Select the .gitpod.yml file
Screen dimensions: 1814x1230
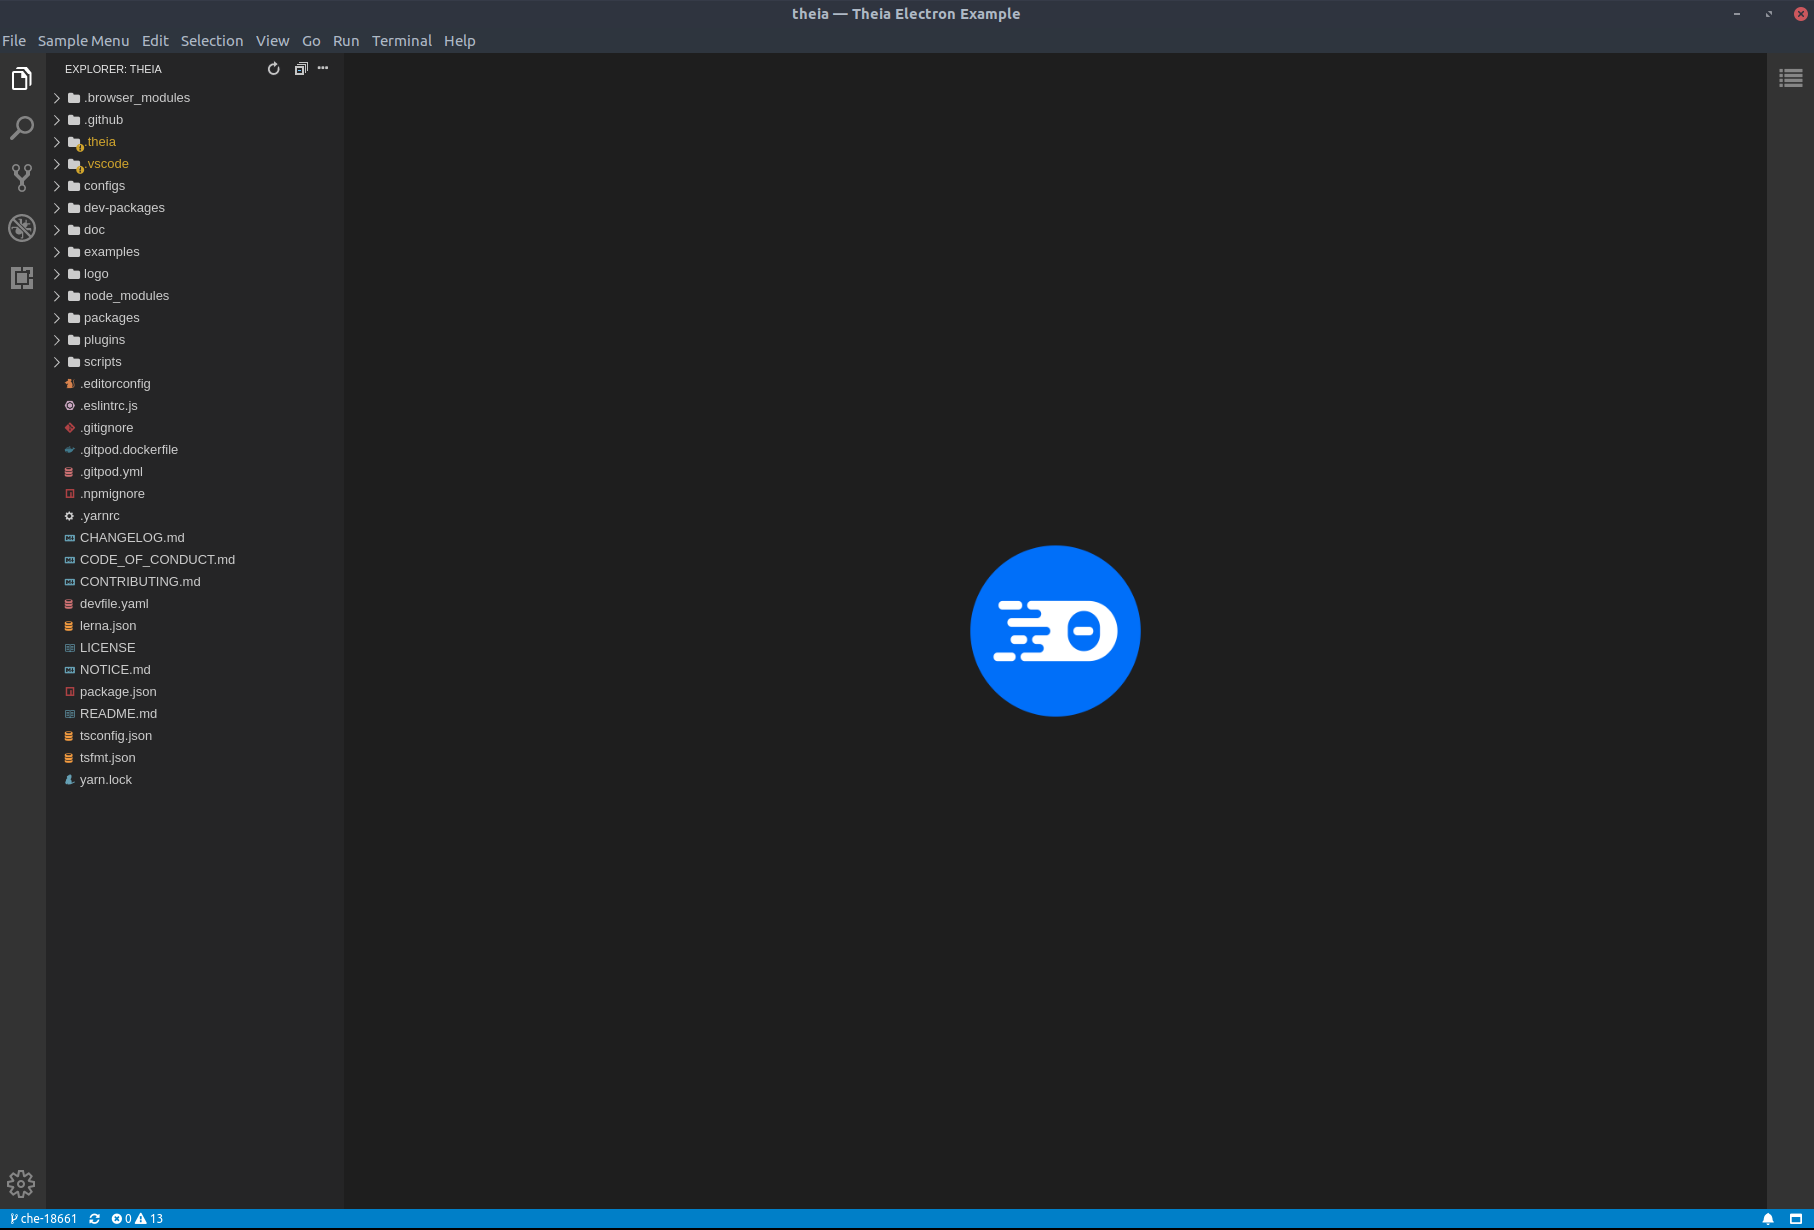(x=195, y=472)
